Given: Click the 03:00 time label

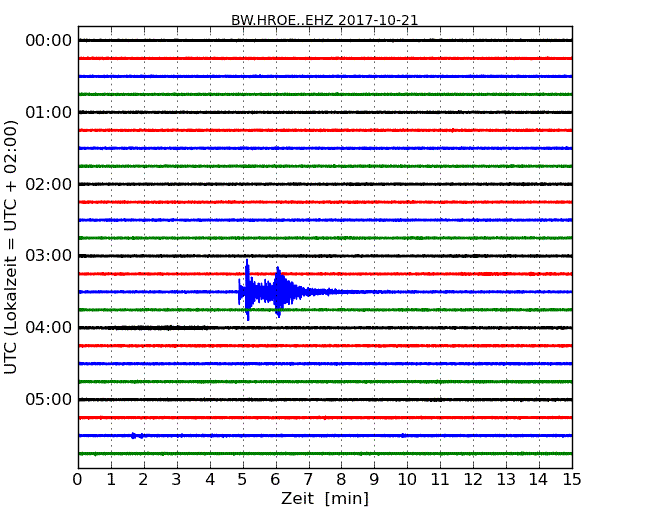Looking at the screenshot, I should pos(49,255).
